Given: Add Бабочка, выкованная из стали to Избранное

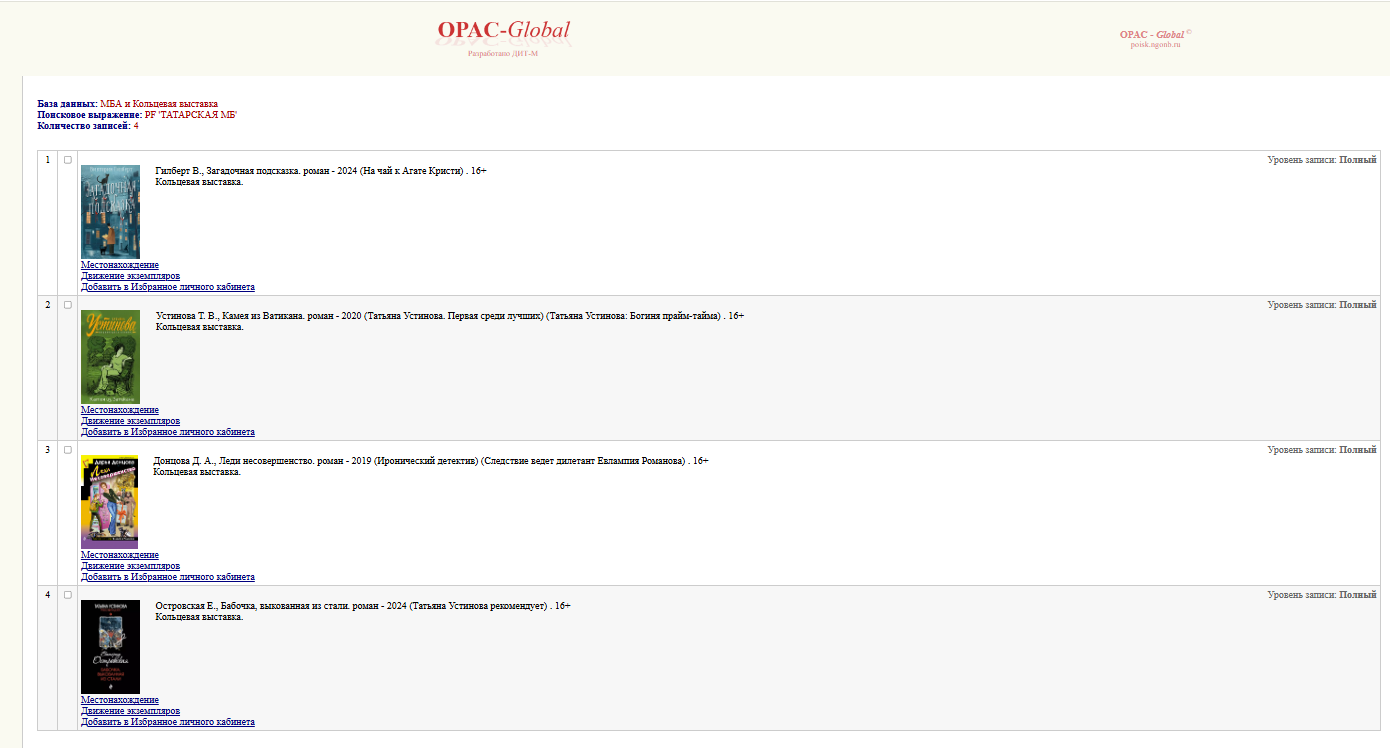Looking at the screenshot, I should (167, 722).
